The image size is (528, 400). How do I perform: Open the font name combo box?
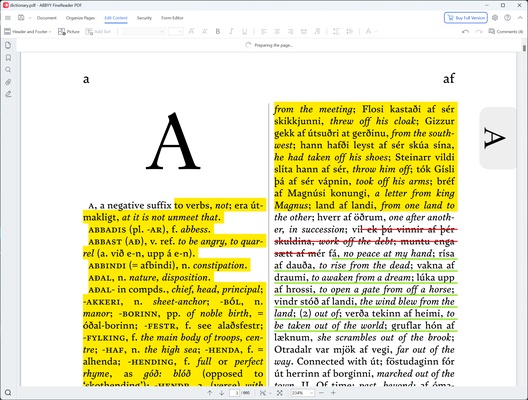tap(143, 32)
